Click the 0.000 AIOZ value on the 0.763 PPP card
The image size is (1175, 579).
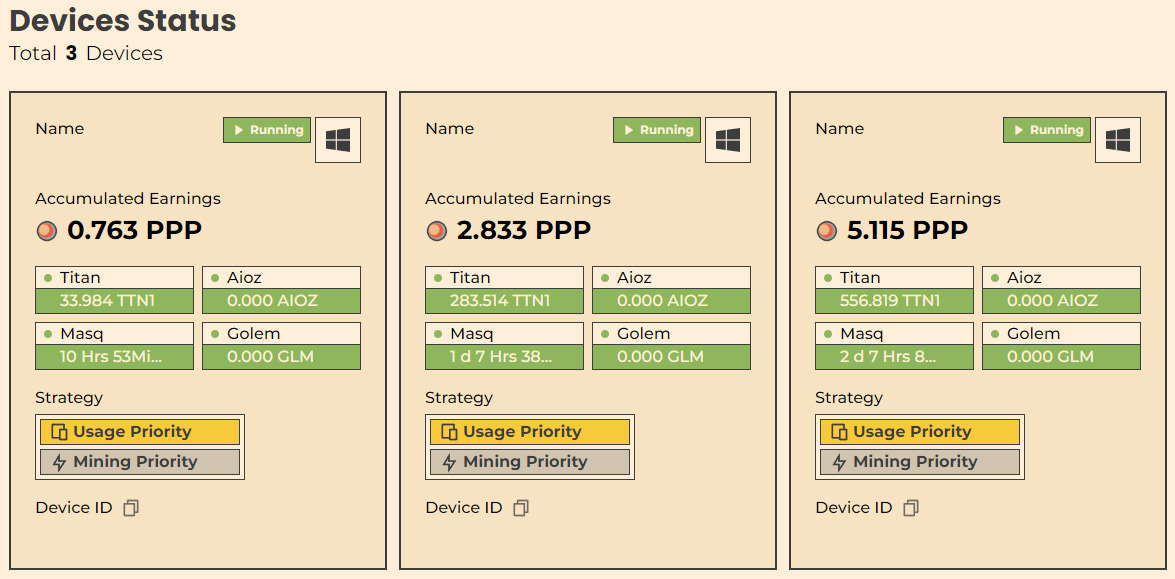[x=282, y=301]
